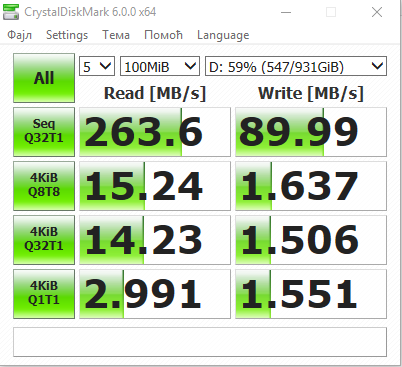Minimize the CrystalDiskMark window
Viewport: 402px width, 367px height.
point(286,12)
